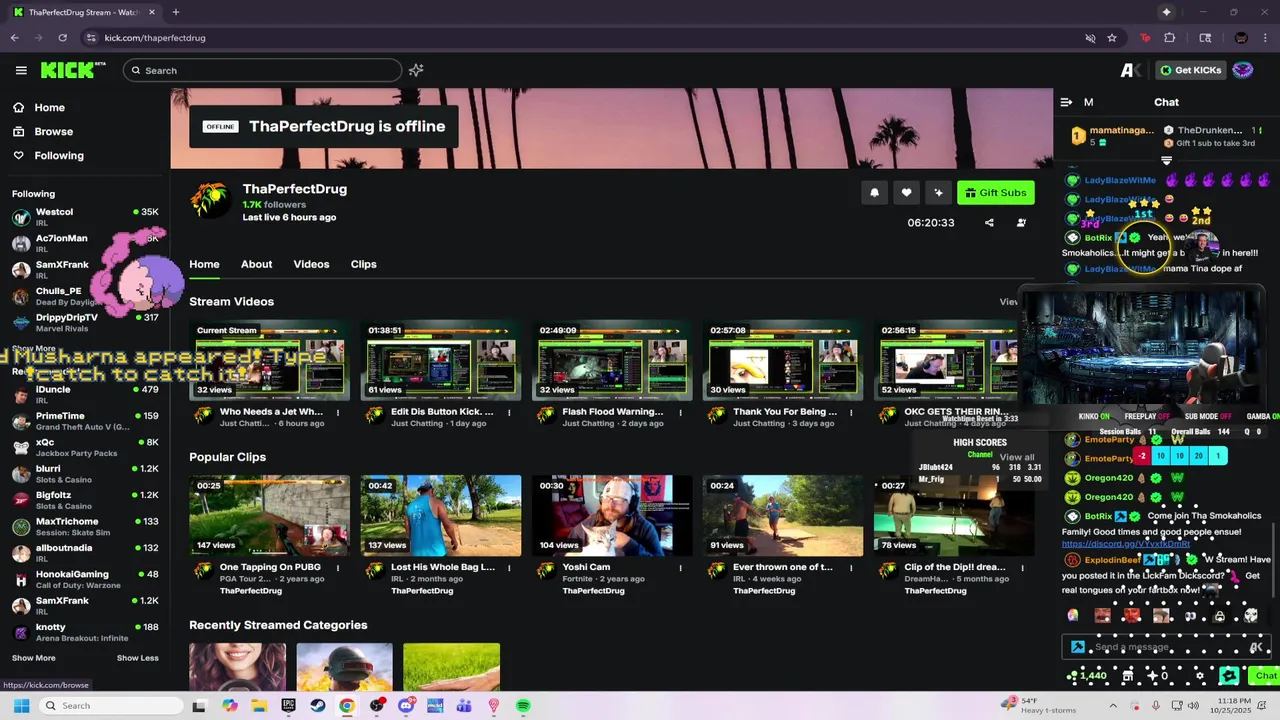Image resolution: width=1280 pixels, height=720 pixels.
Task: Open chat settings gear icon
Action: [1200, 676]
